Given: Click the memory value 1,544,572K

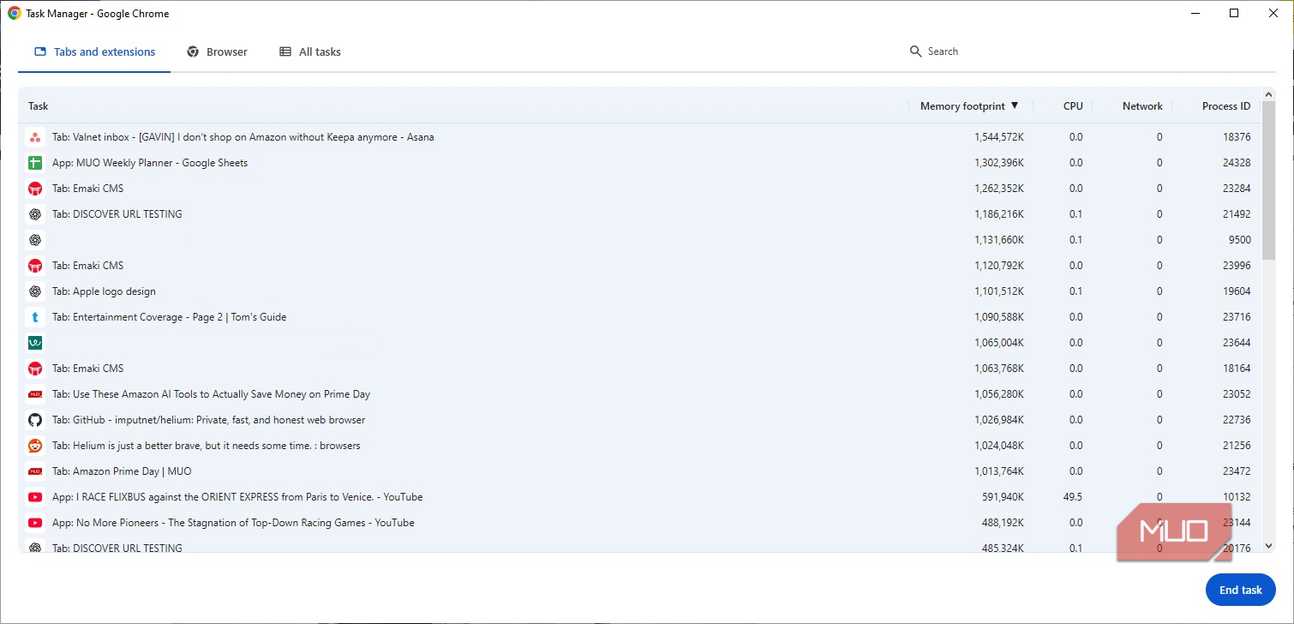Looking at the screenshot, I should click(x=999, y=137).
